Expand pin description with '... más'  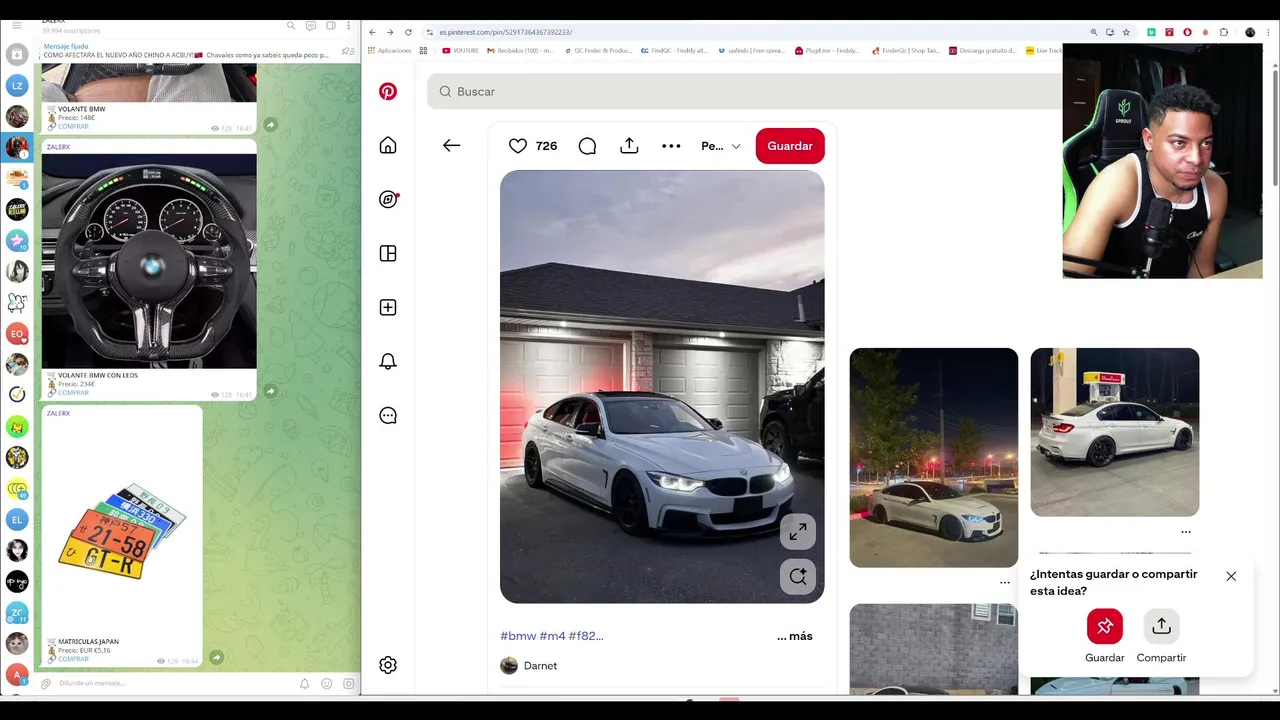(795, 636)
